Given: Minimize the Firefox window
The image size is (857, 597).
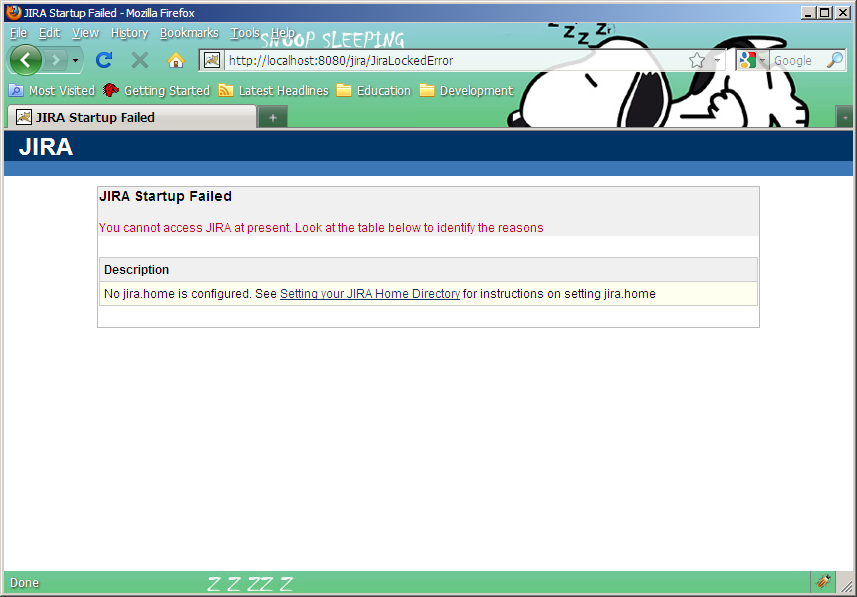Looking at the screenshot, I should click(x=808, y=13).
